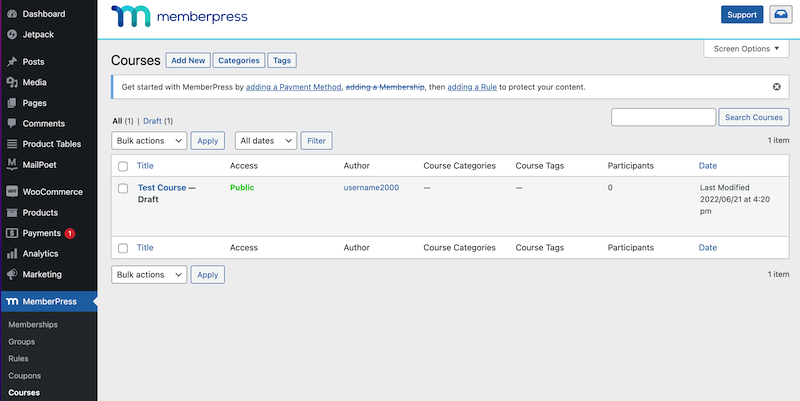Tick the Test Course row checkbox
The height and width of the screenshot is (401, 800).
pos(123,188)
